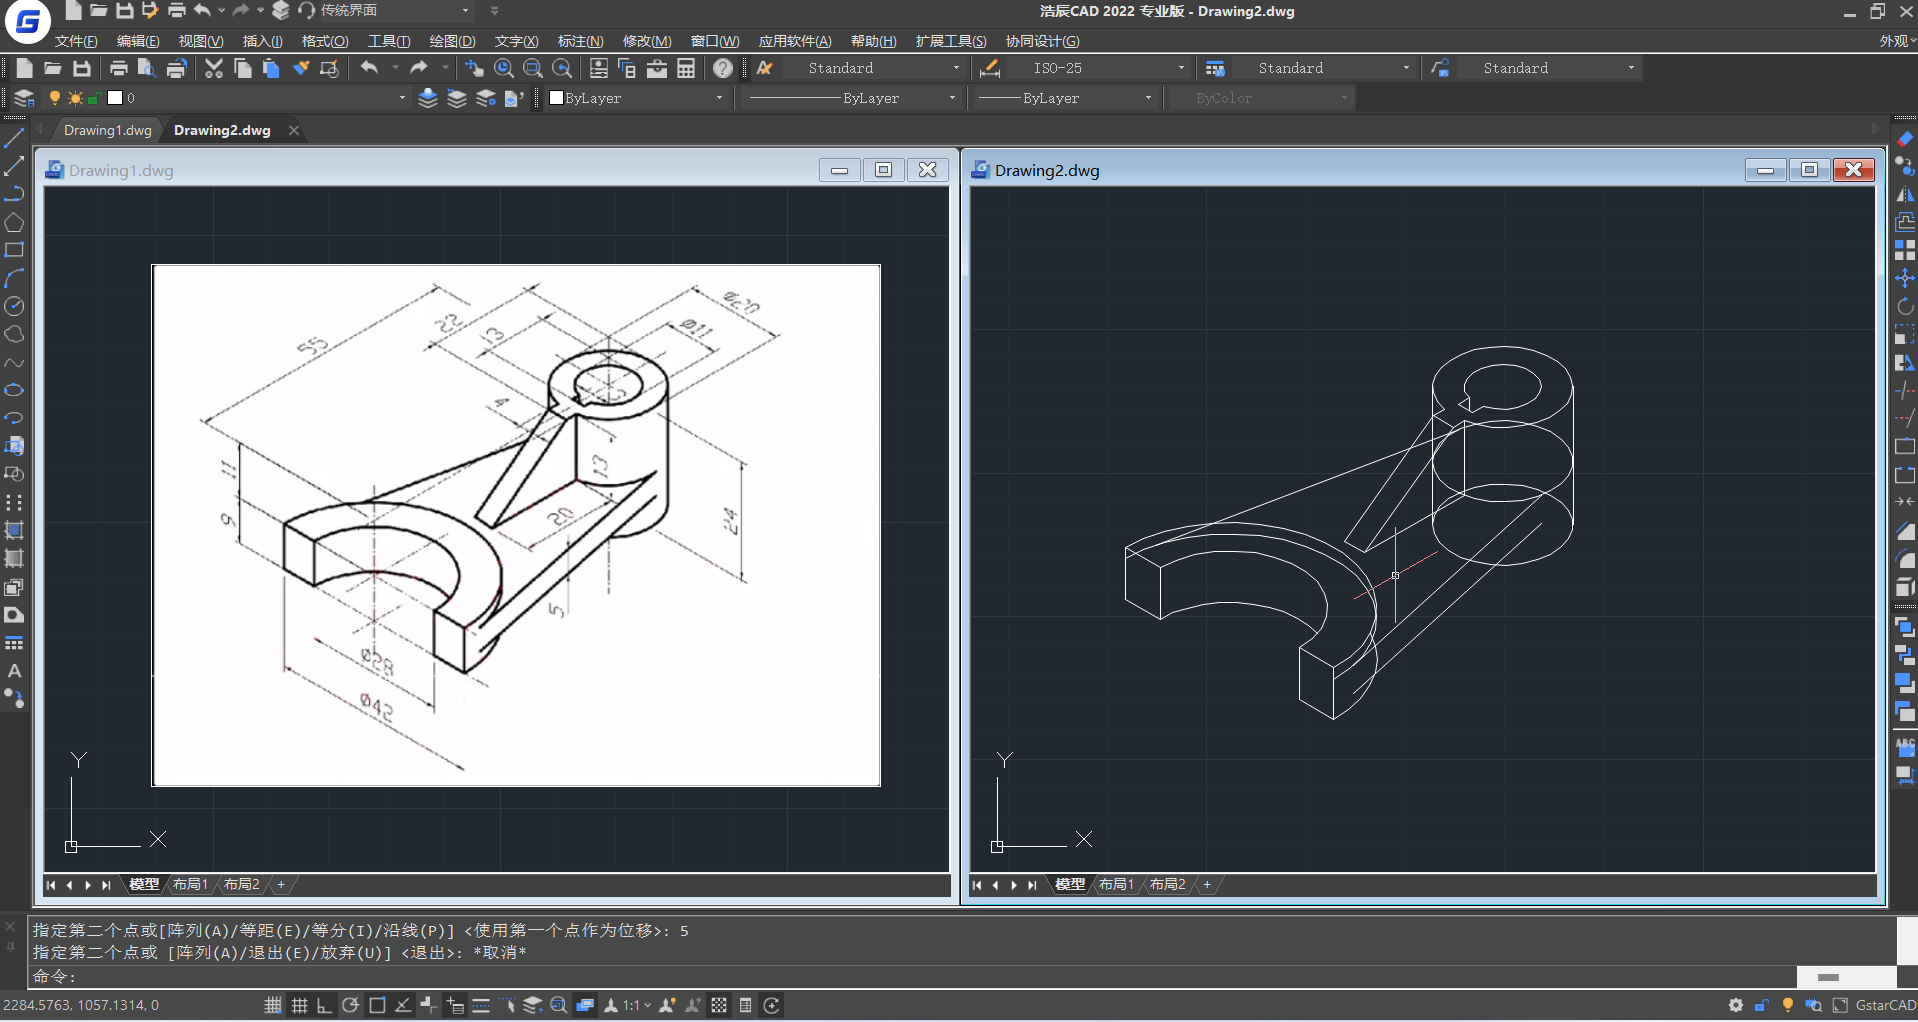
Task: Click the Zoom Window icon
Action: pos(533,68)
